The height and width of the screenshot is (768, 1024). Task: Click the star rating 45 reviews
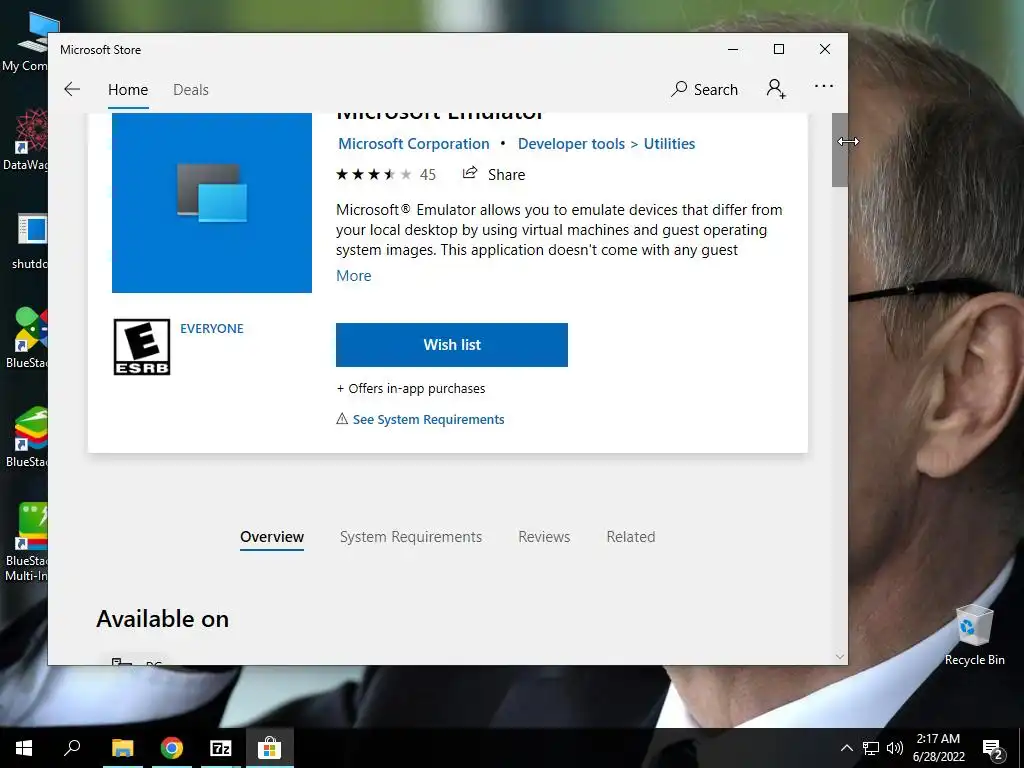[x=386, y=174]
